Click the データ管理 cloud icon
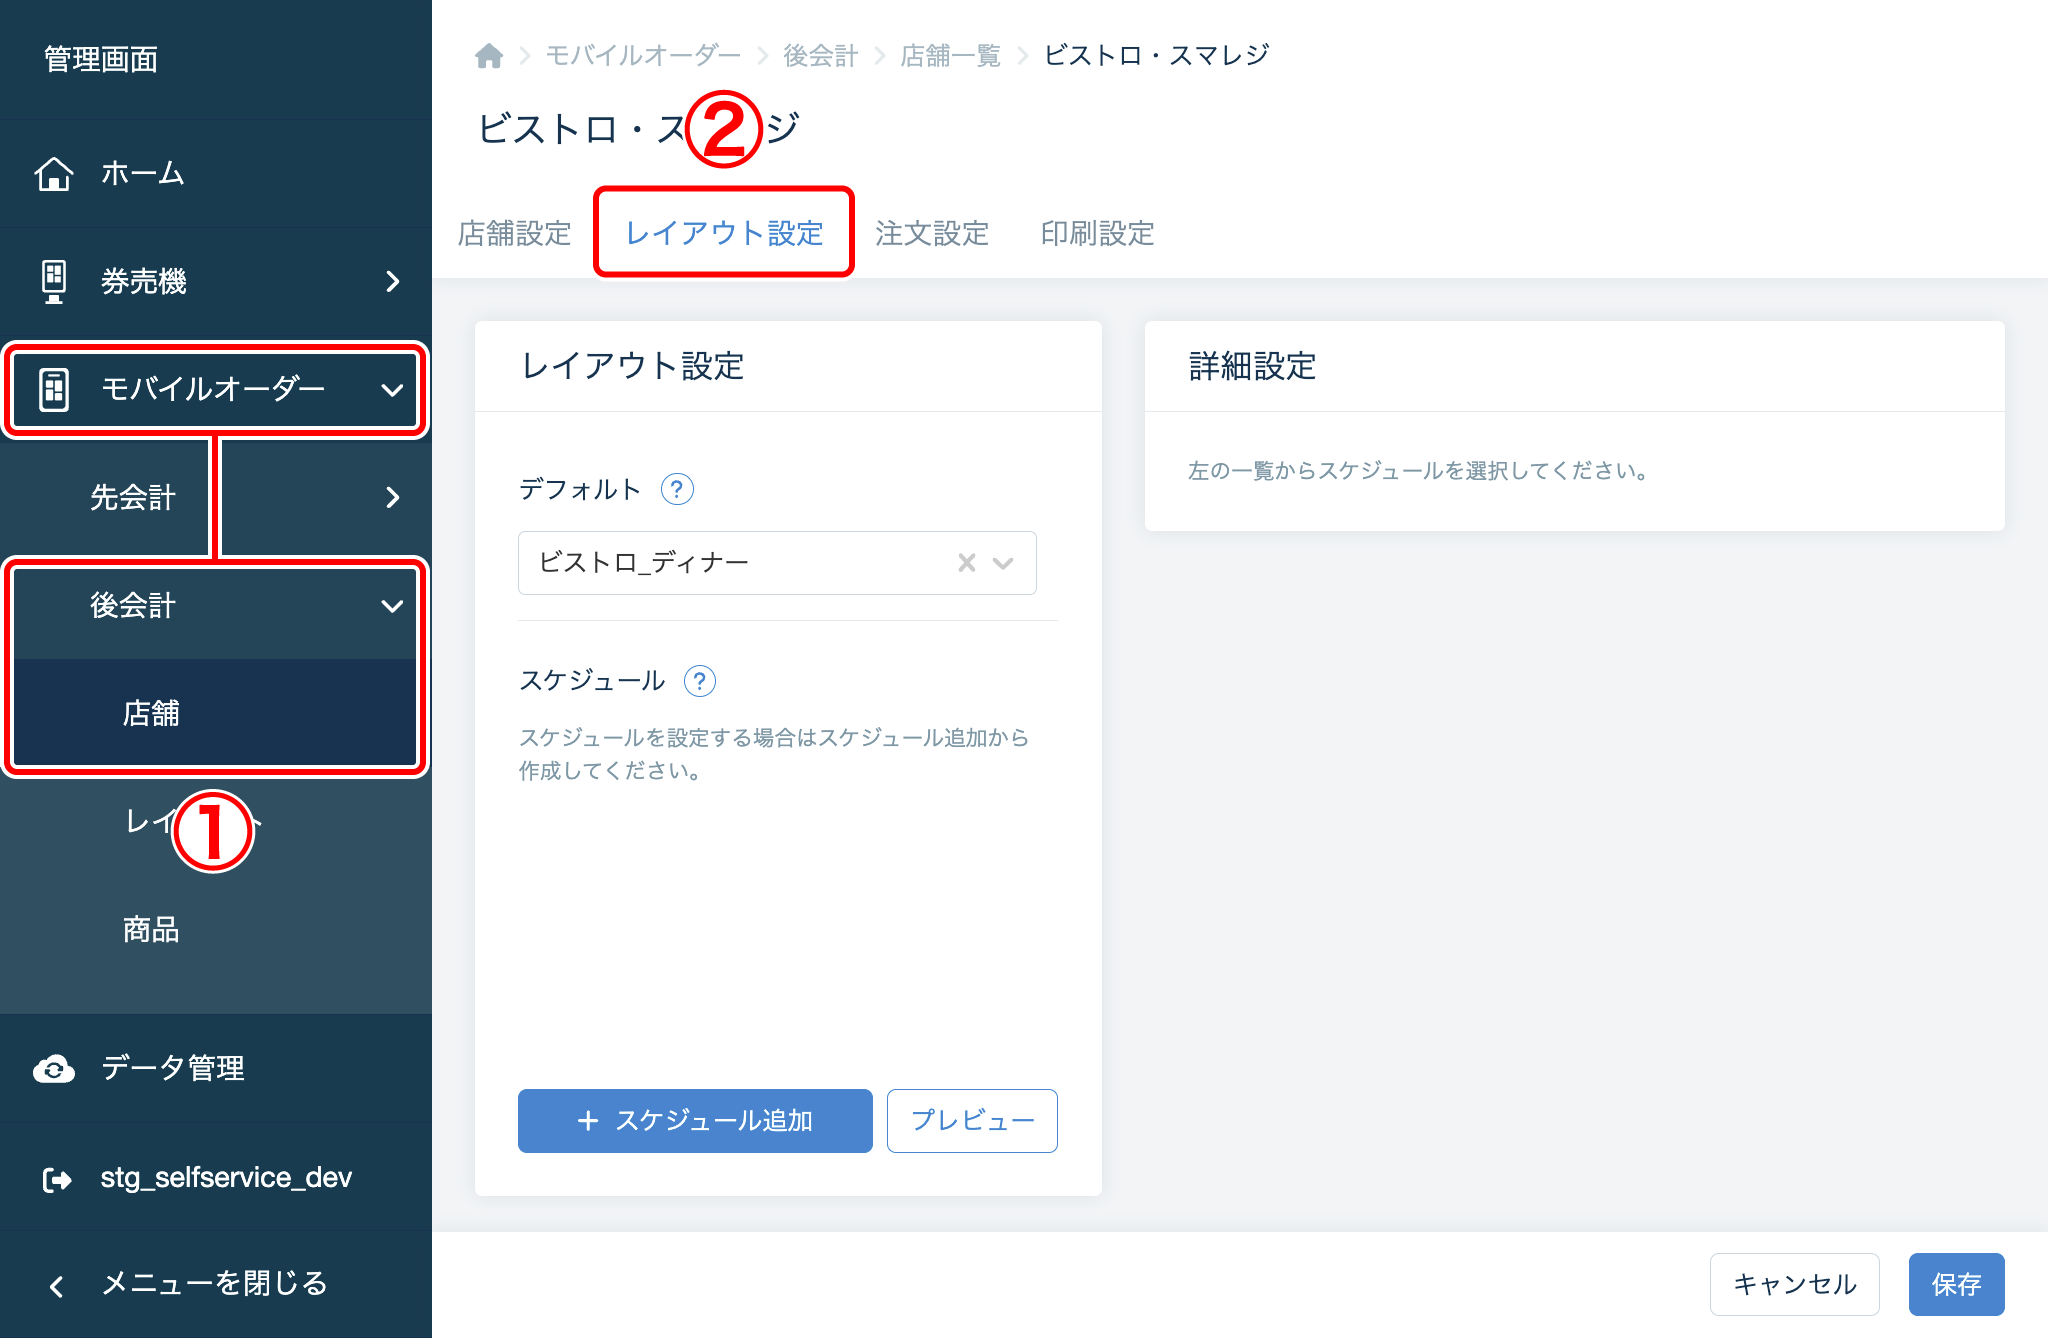The width and height of the screenshot is (2048, 1338). point(54,1069)
